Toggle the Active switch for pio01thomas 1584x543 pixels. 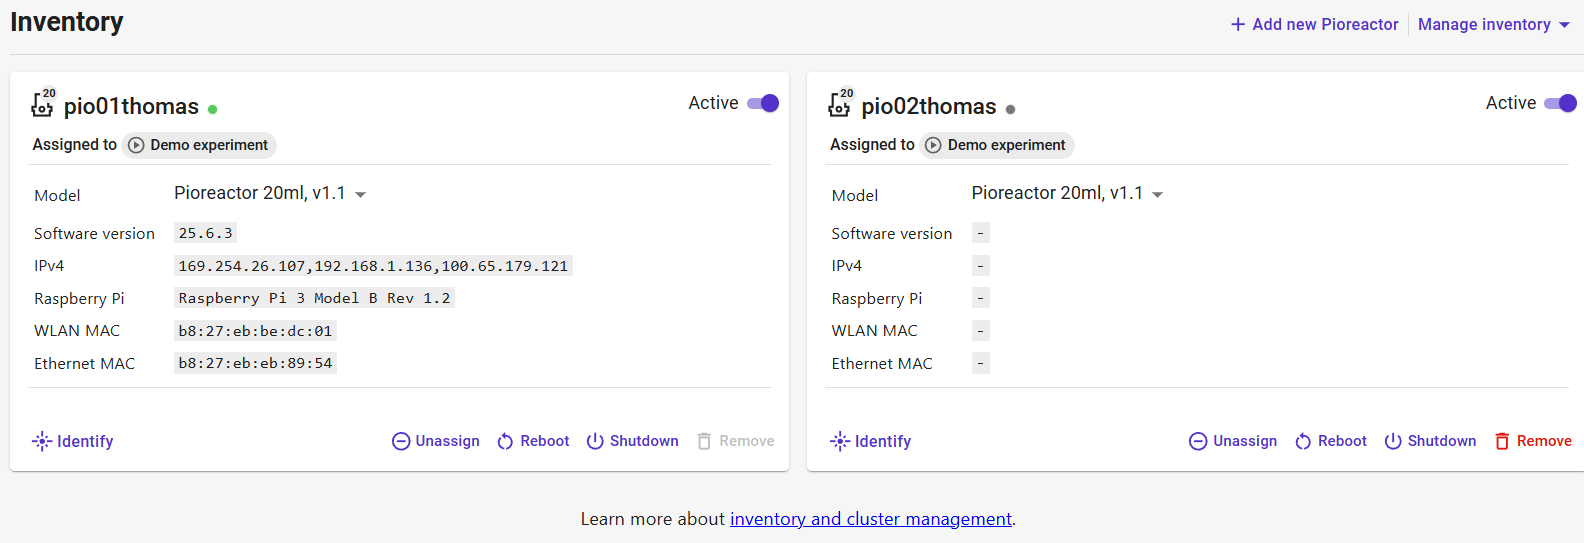[x=763, y=103]
